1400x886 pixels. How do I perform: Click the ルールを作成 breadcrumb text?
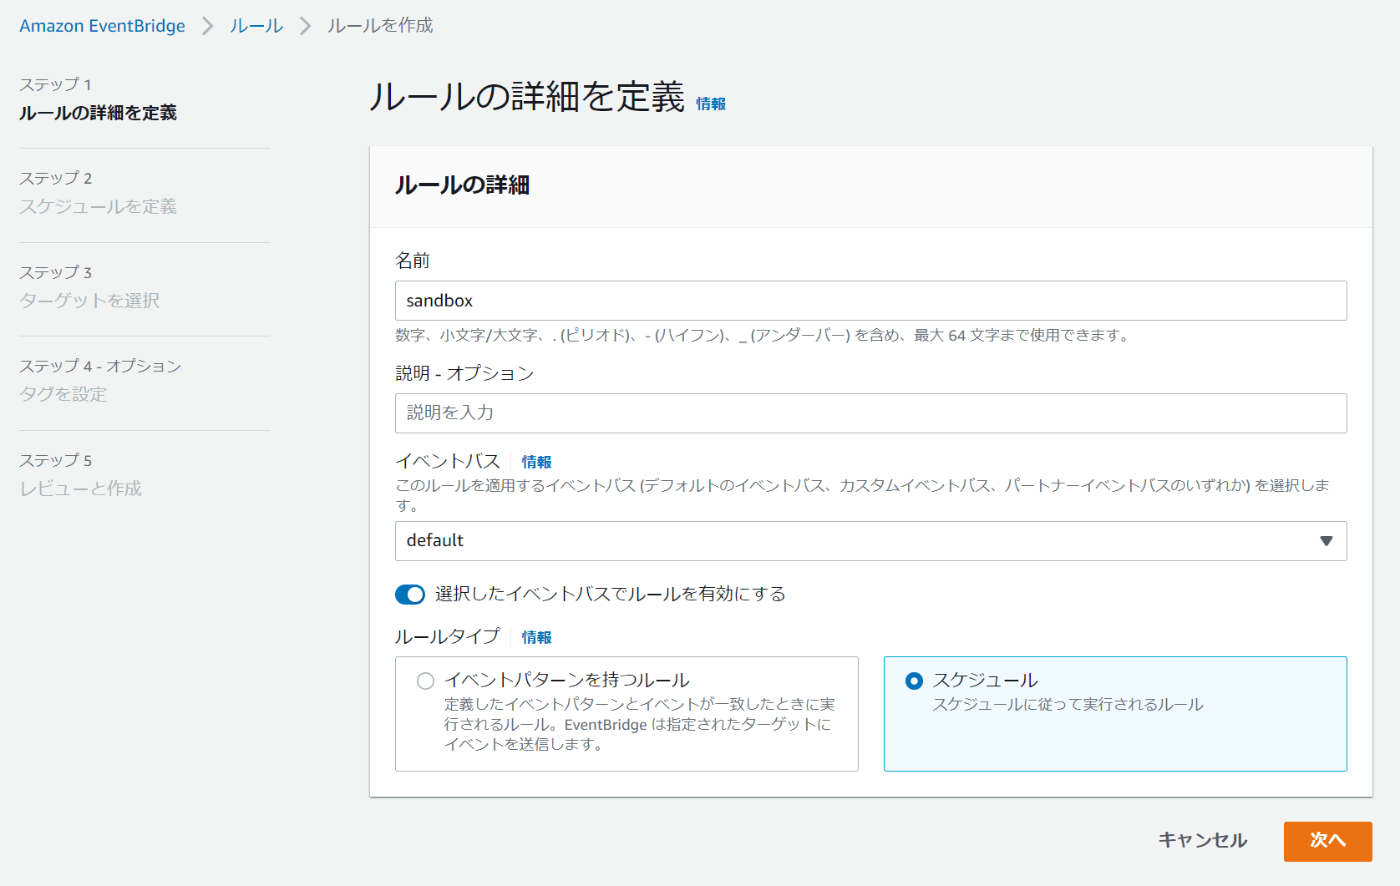[380, 26]
